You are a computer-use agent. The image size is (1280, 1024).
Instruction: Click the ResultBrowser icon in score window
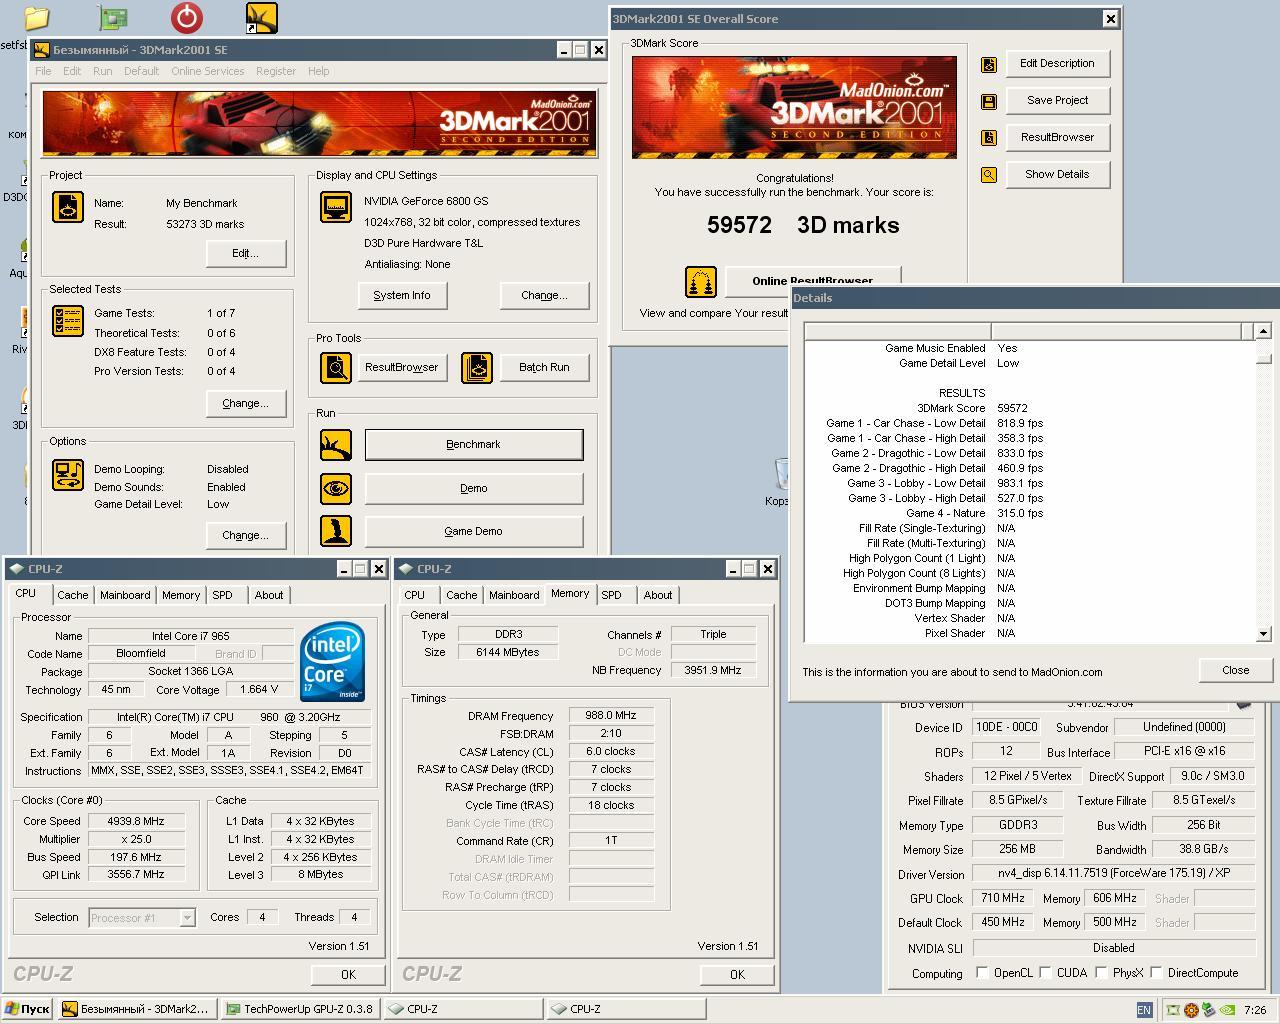[x=988, y=138]
